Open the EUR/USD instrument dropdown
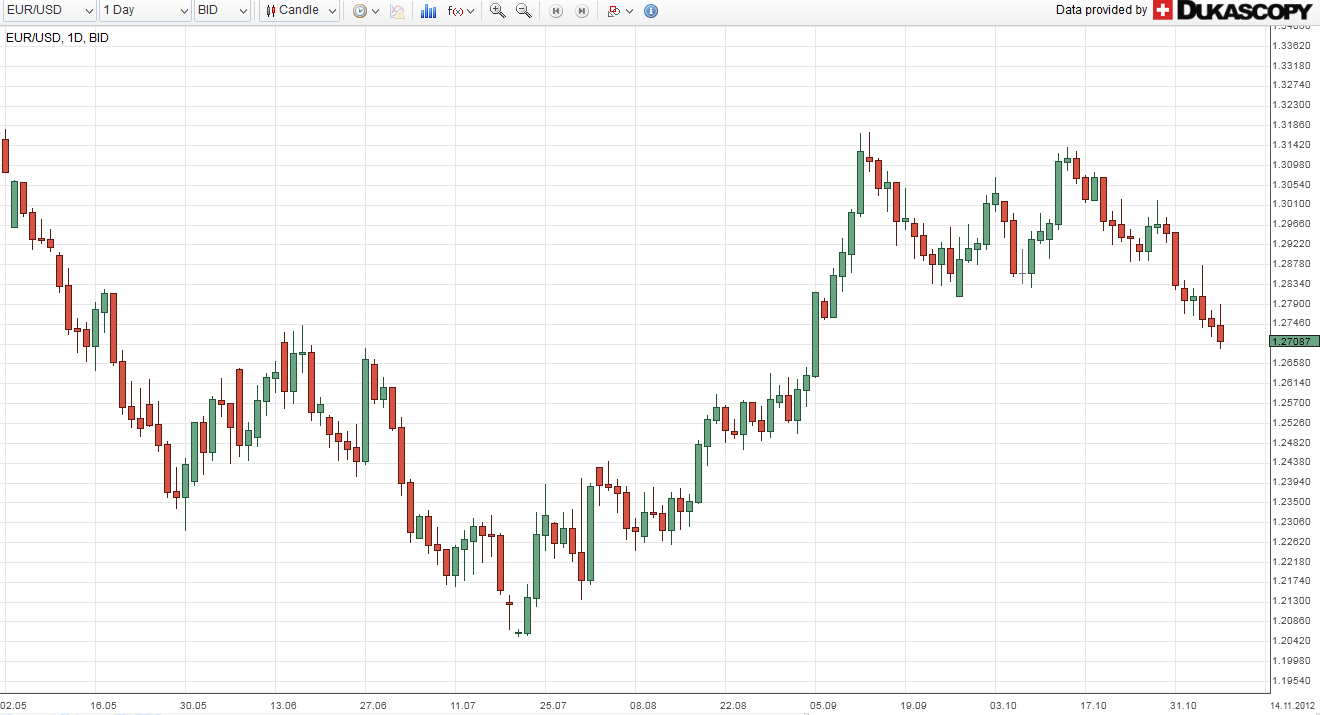 pyautogui.click(x=49, y=10)
